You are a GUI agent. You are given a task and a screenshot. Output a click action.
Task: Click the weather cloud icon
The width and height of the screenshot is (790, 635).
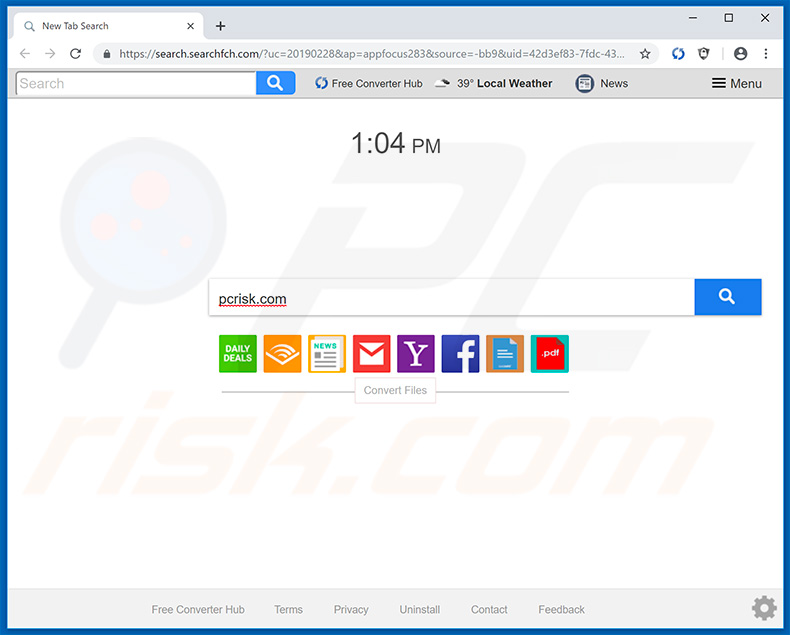(x=442, y=83)
